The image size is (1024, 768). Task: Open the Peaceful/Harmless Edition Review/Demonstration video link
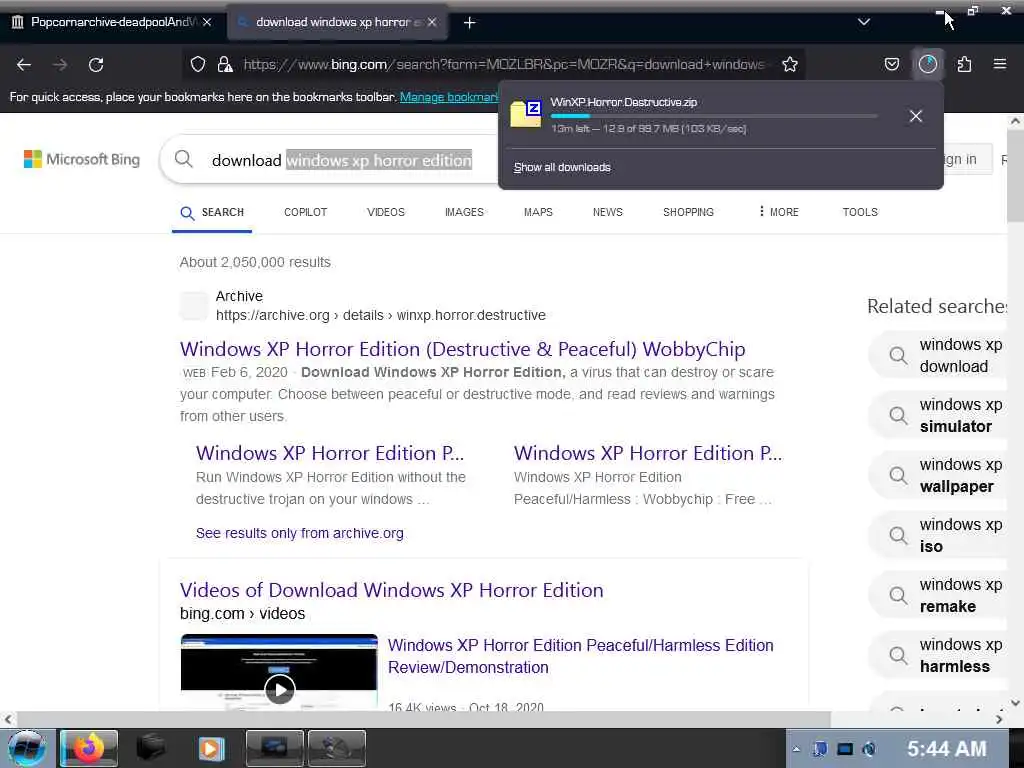(x=581, y=656)
